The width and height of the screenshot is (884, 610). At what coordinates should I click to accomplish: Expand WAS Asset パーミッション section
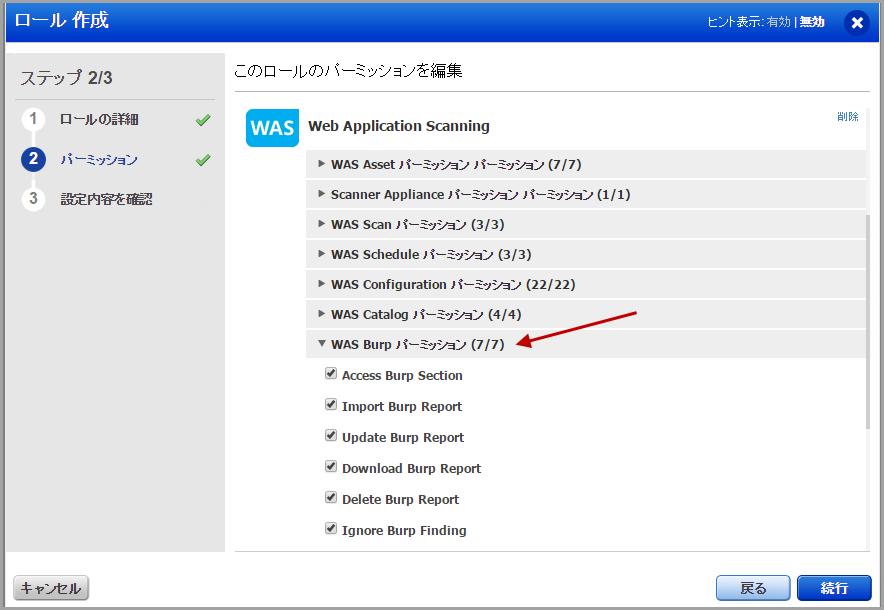(x=322, y=164)
